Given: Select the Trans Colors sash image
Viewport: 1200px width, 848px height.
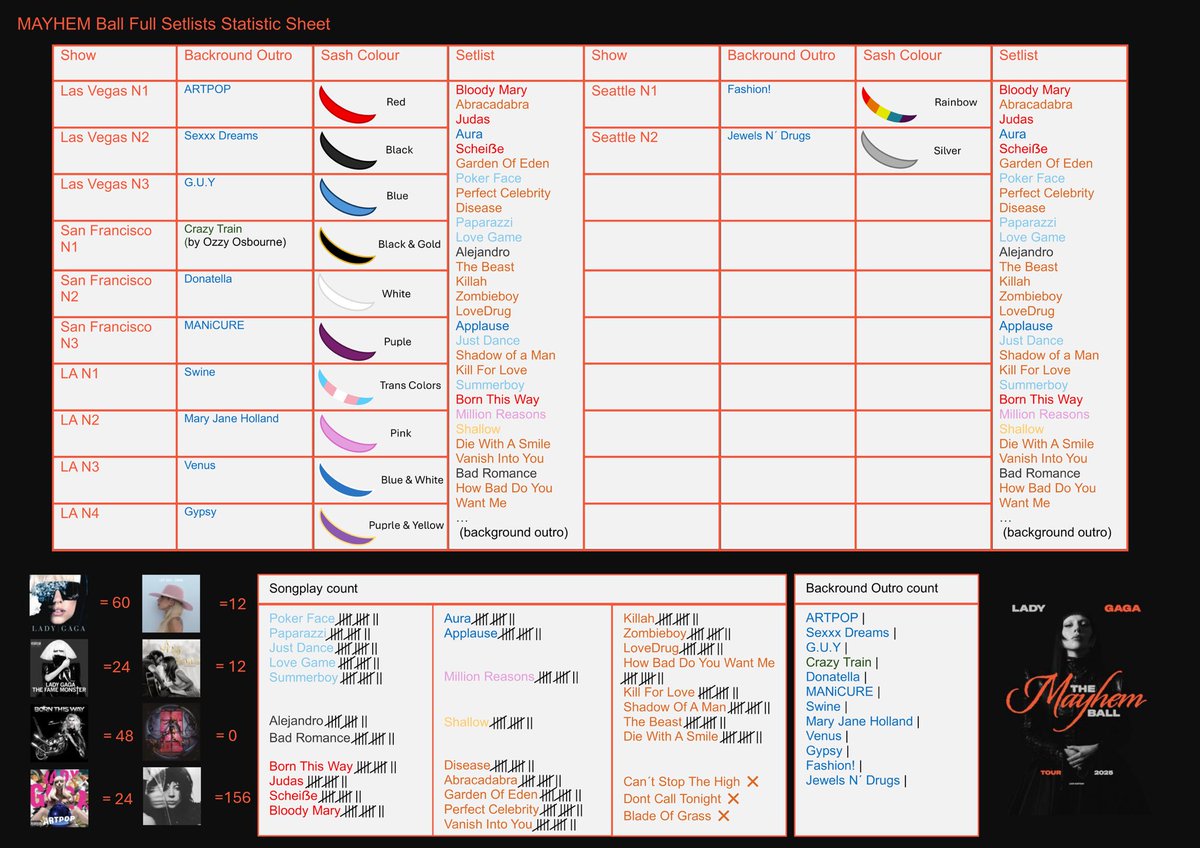Looking at the screenshot, I should click(347, 386).
